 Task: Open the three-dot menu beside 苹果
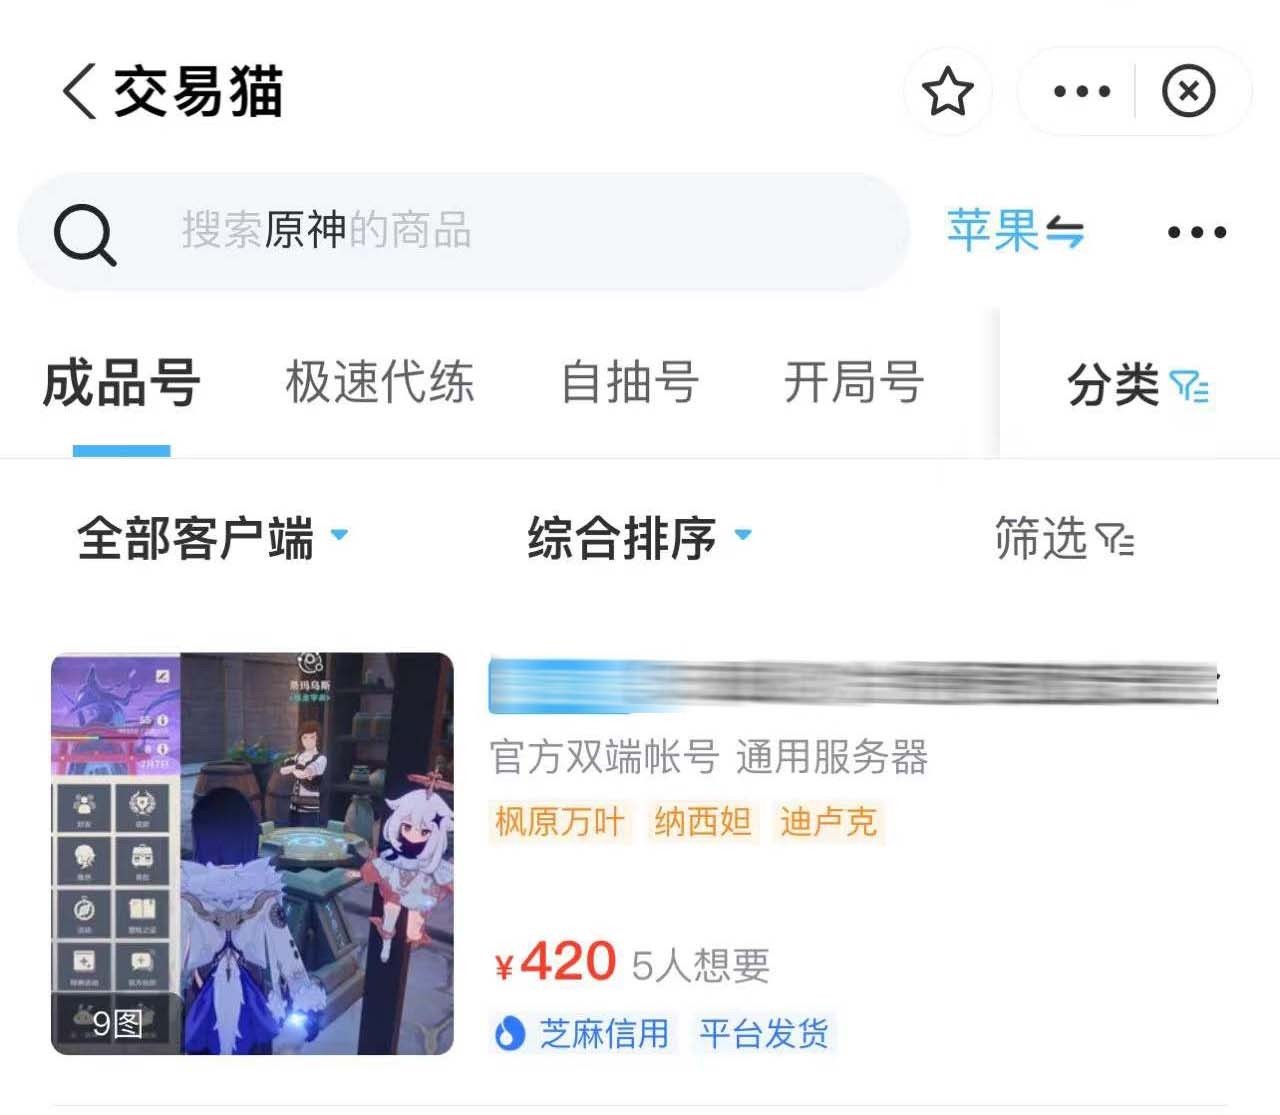pyautogui.click(x=1197, y=232)
